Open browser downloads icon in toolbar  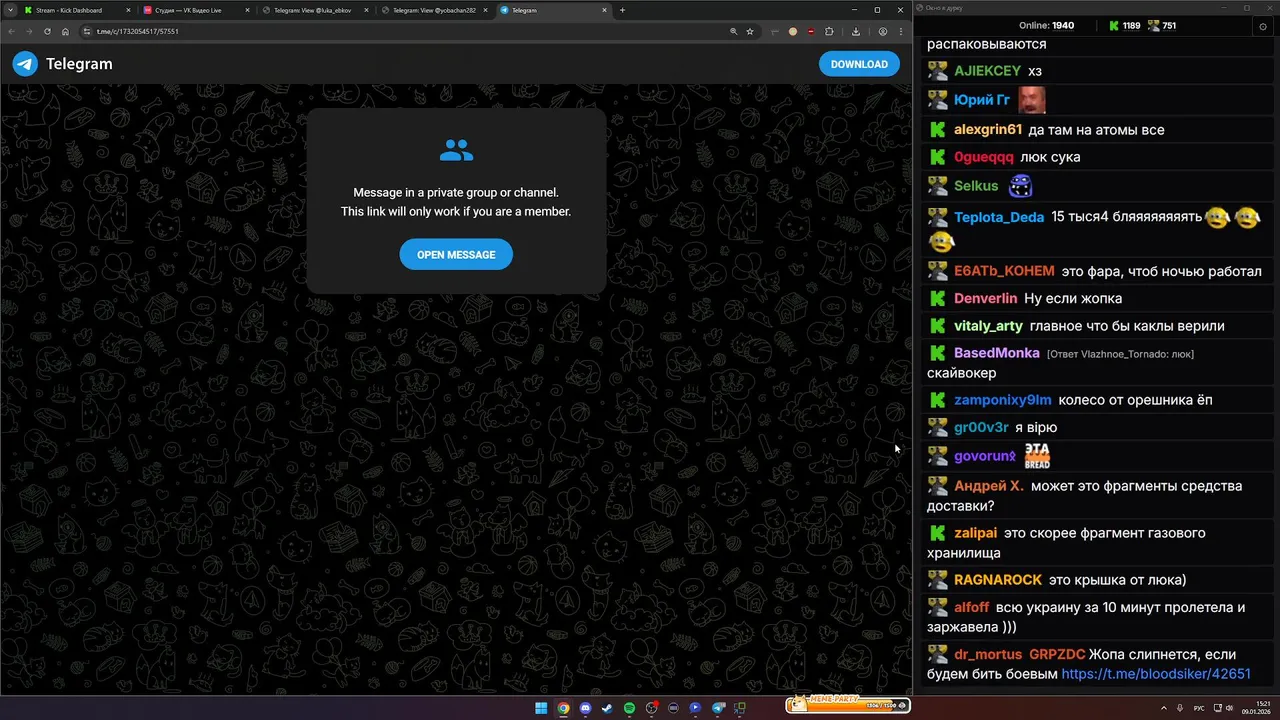[x=856, y=31]
